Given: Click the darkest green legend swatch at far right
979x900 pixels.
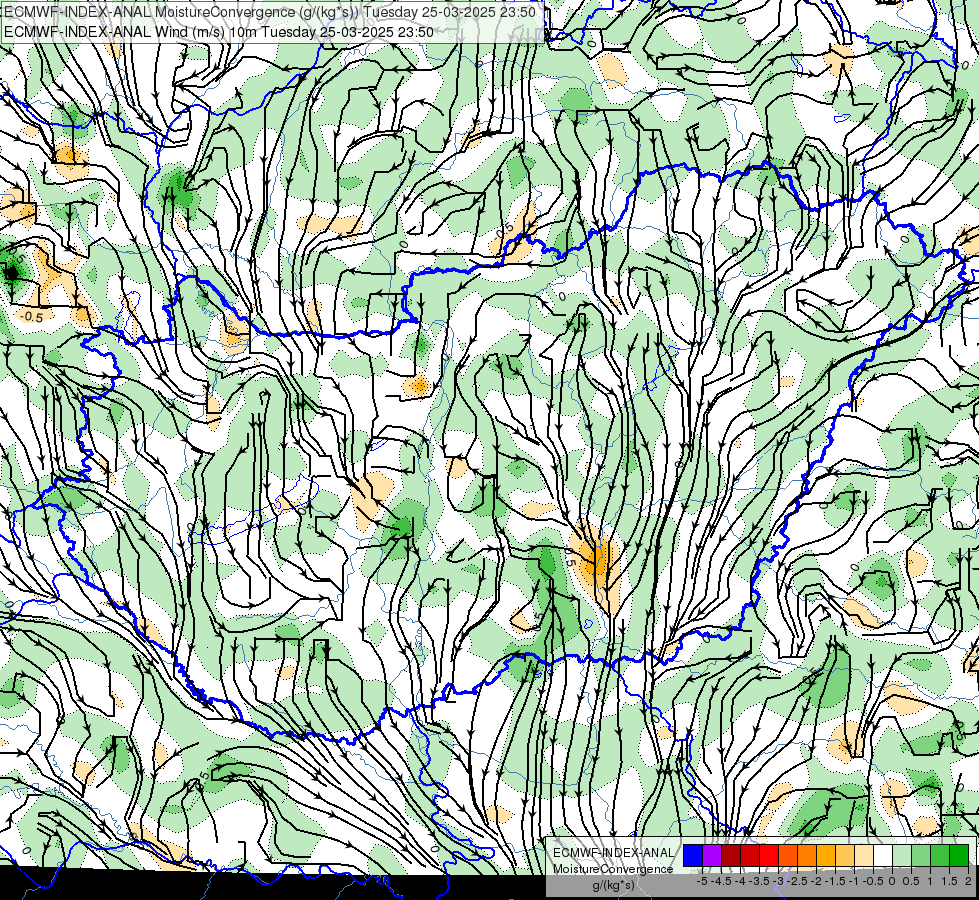Looking at the screenshot, I should (959, 856).
